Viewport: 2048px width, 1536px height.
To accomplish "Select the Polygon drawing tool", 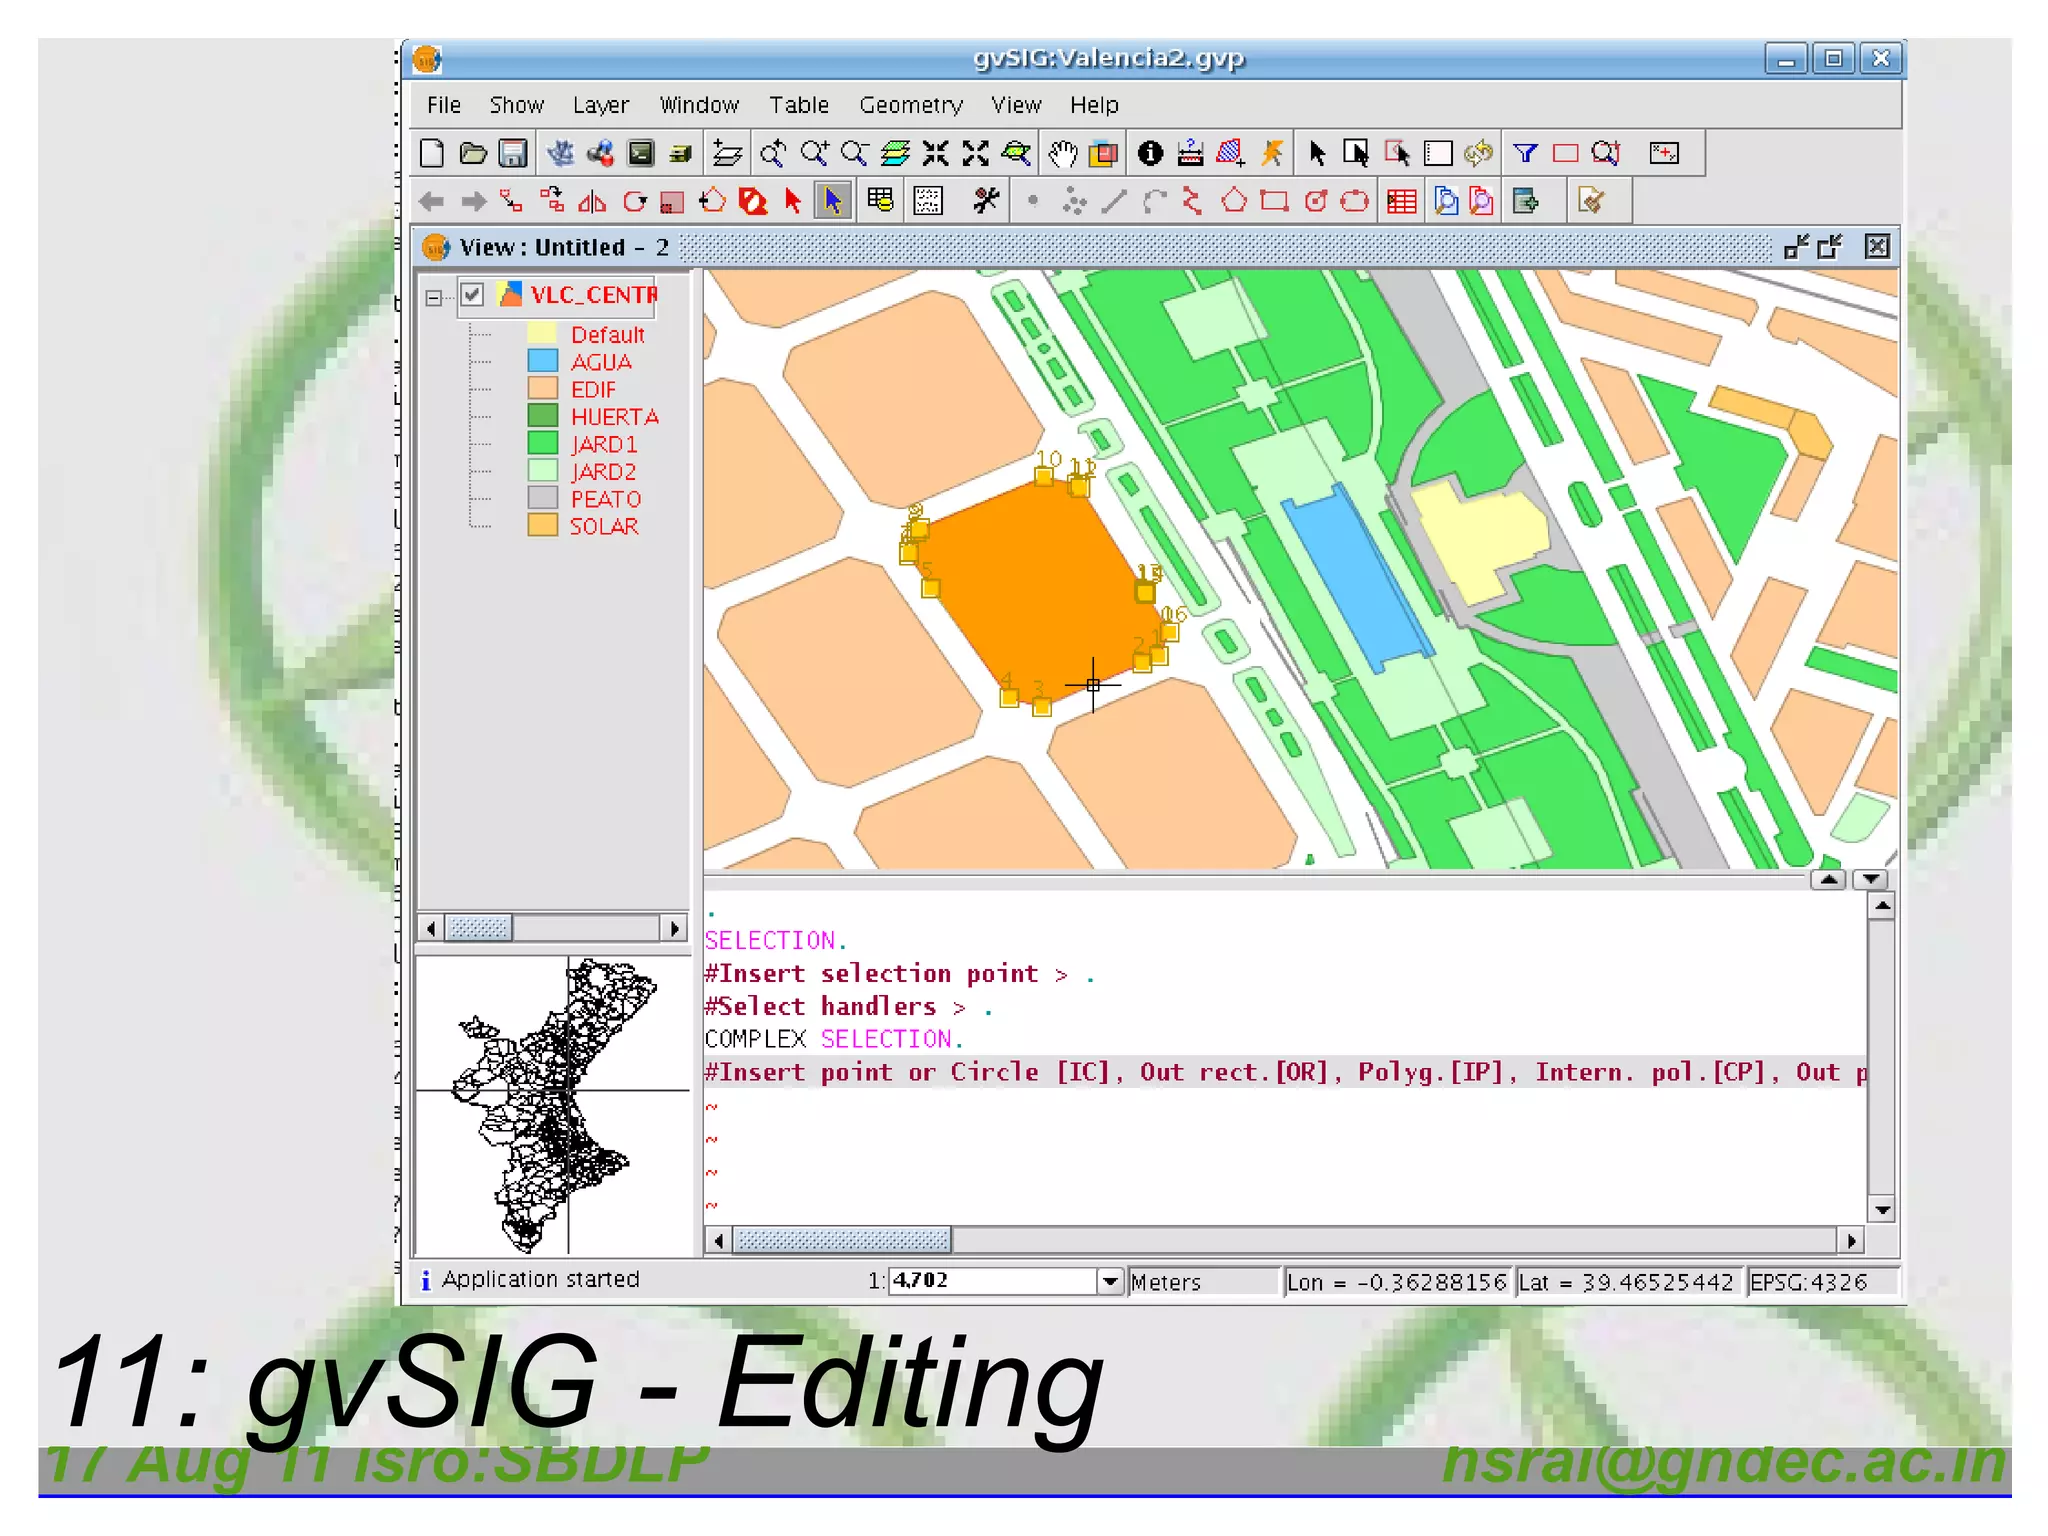I will [1234, 202].
